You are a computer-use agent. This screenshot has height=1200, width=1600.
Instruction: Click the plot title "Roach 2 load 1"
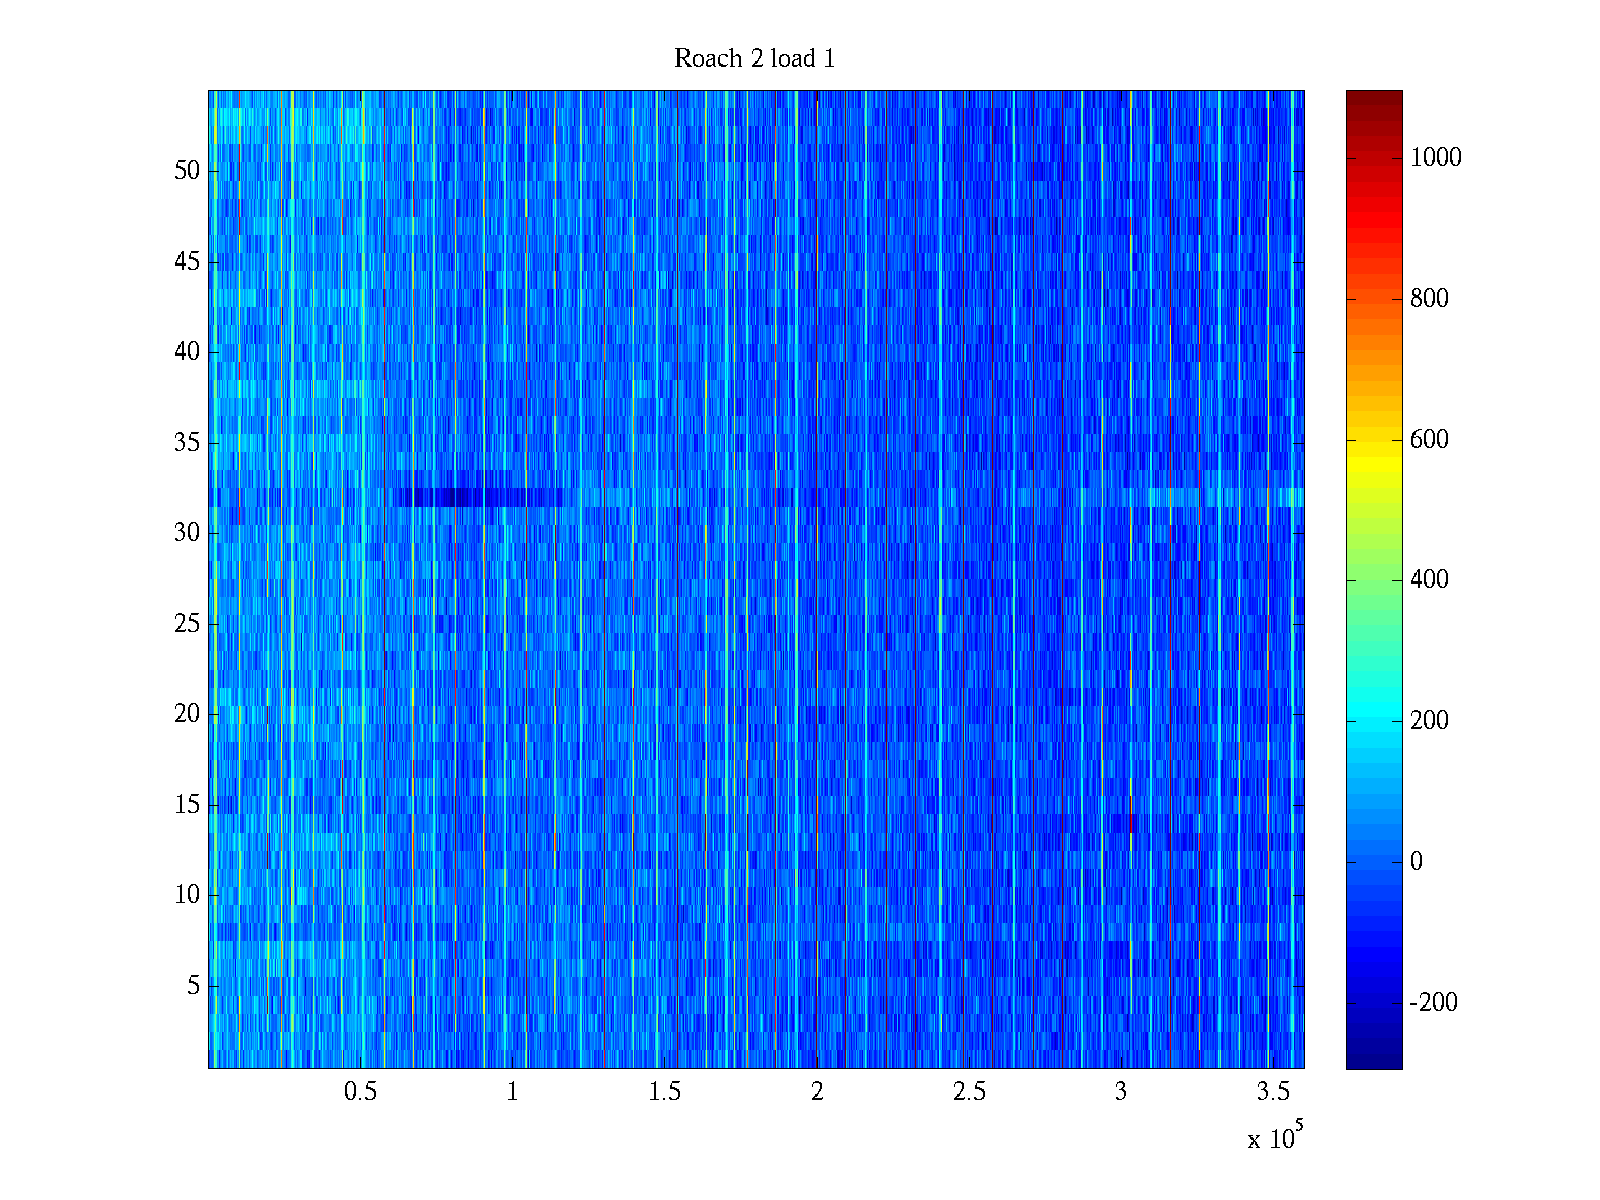(x=754, y=59)
